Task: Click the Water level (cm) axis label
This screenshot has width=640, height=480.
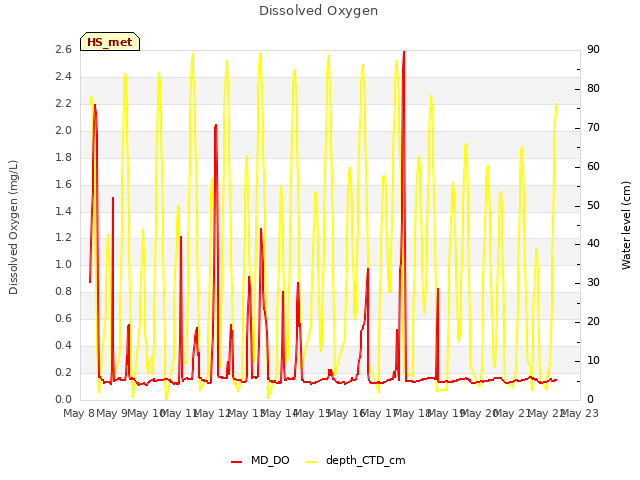Action: 626,225
